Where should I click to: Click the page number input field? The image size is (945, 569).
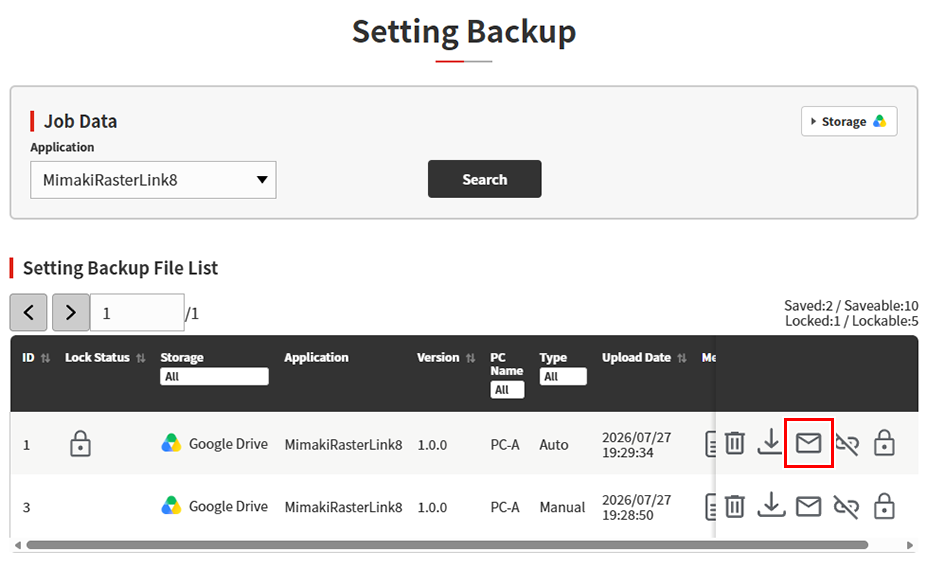coord(137,313)
